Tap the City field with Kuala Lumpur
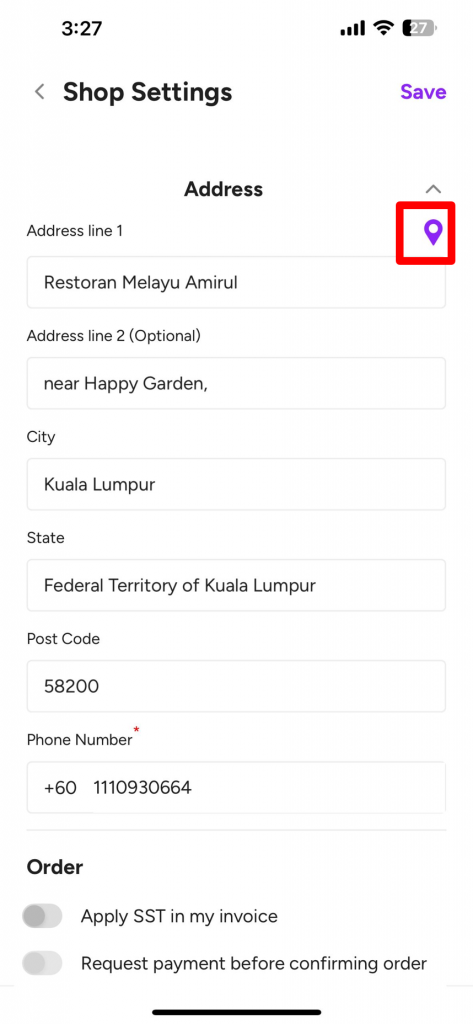 (236, 485)
